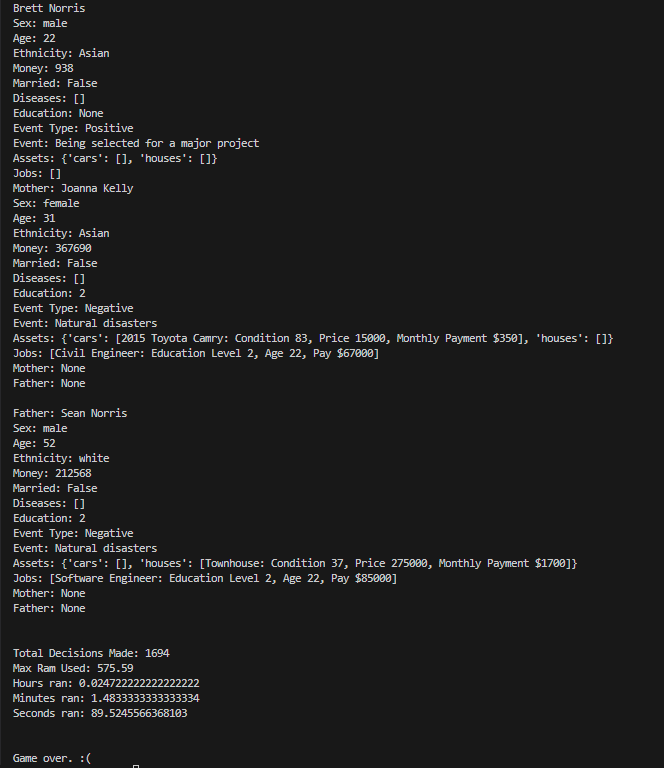Click the 'Money: 938' line

[x=43, y=68]
